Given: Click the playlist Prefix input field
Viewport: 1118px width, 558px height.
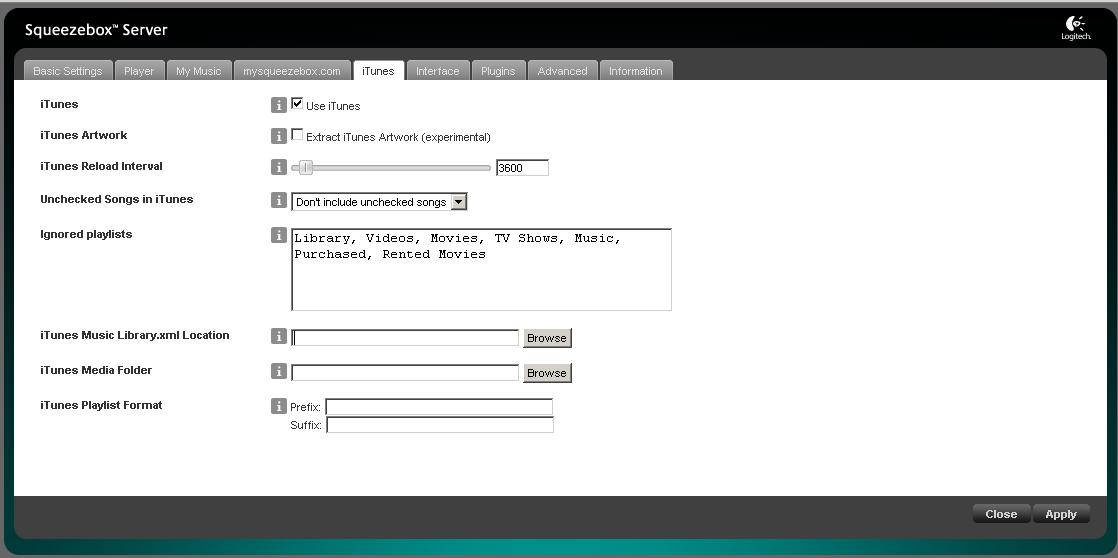Looking at the screenshot, I should pos(439,407).
